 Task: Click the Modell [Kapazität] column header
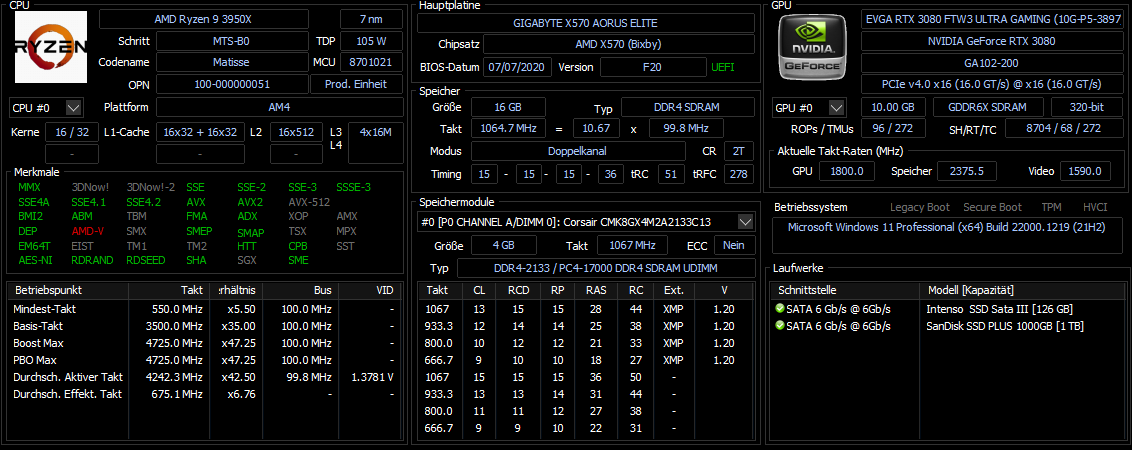1021,290
